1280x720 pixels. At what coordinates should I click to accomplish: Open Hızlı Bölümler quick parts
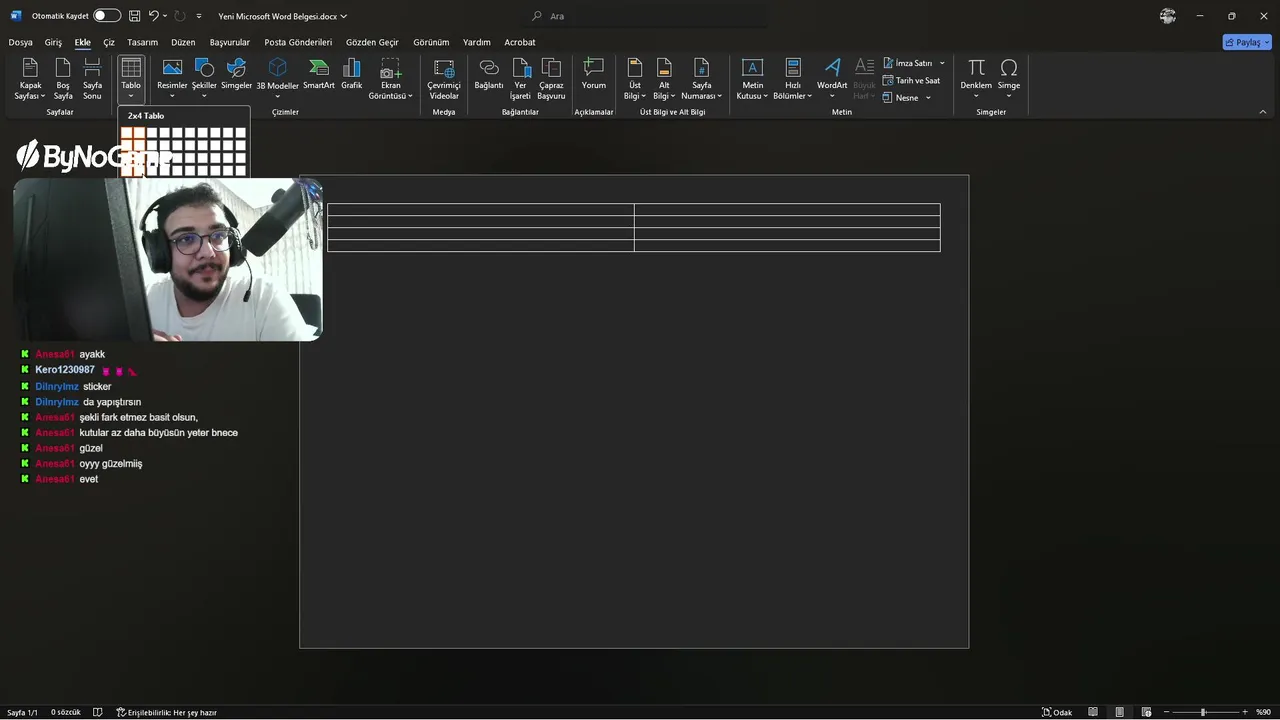793,80
